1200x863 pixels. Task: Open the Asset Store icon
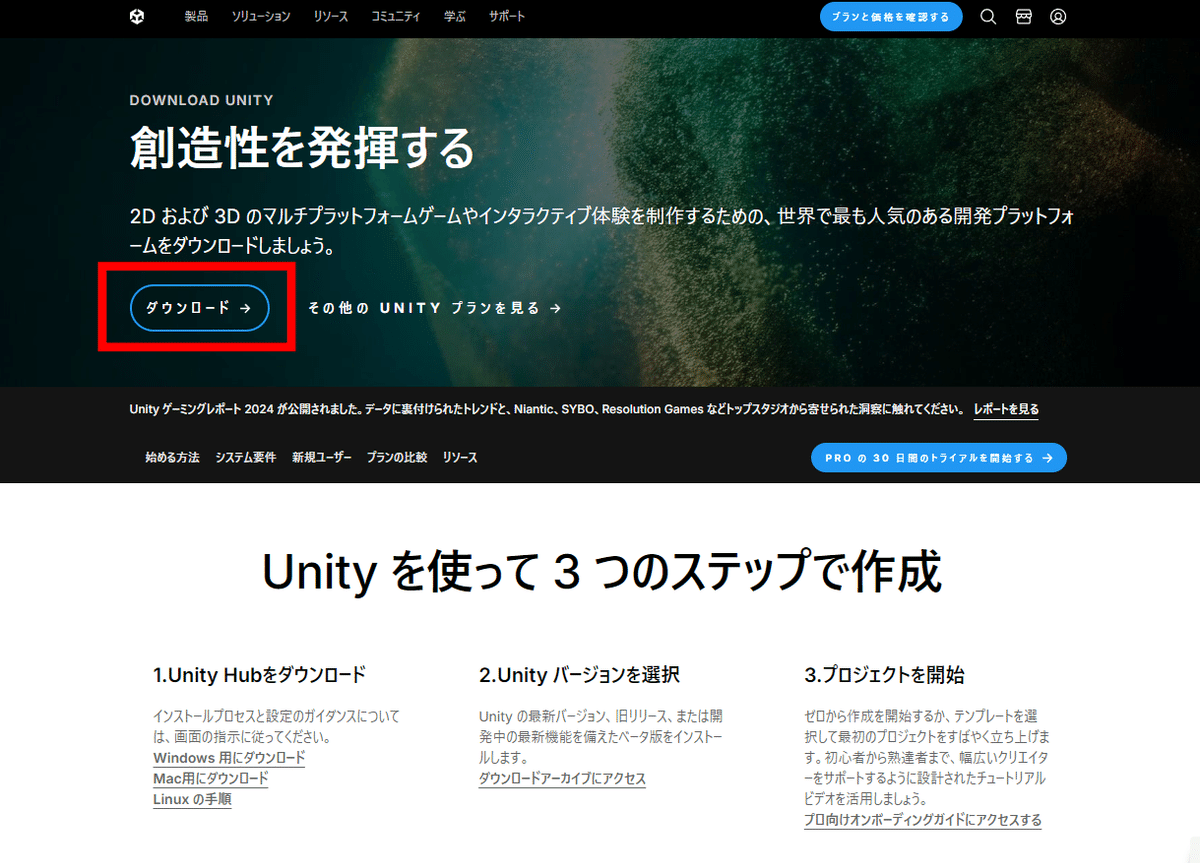point(1023,17)
